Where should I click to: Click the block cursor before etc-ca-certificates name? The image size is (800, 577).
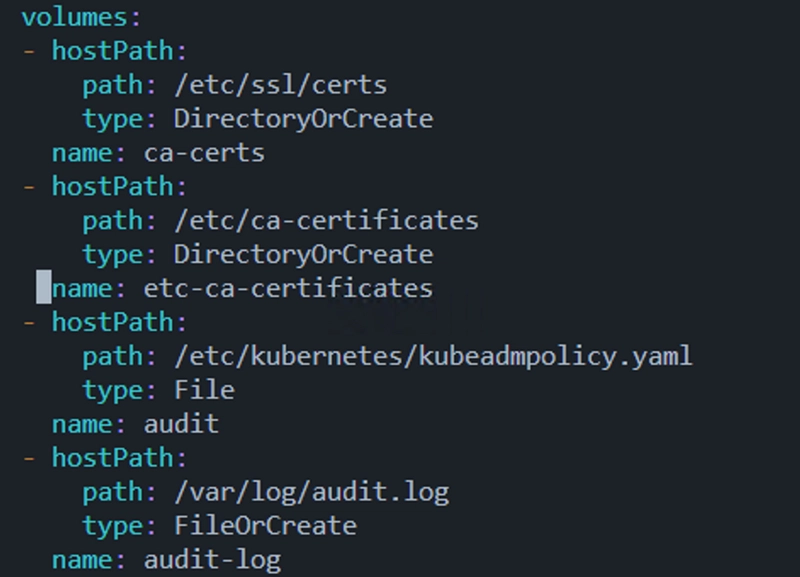tap(44, 288)
